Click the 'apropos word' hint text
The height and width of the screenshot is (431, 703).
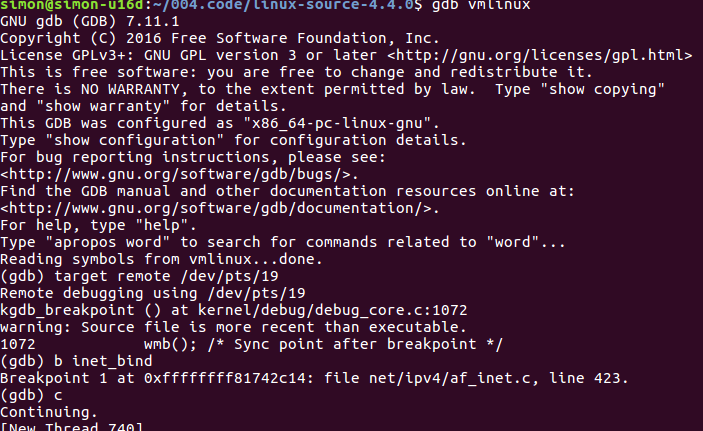pyautogui.click(x=108, y=243)
